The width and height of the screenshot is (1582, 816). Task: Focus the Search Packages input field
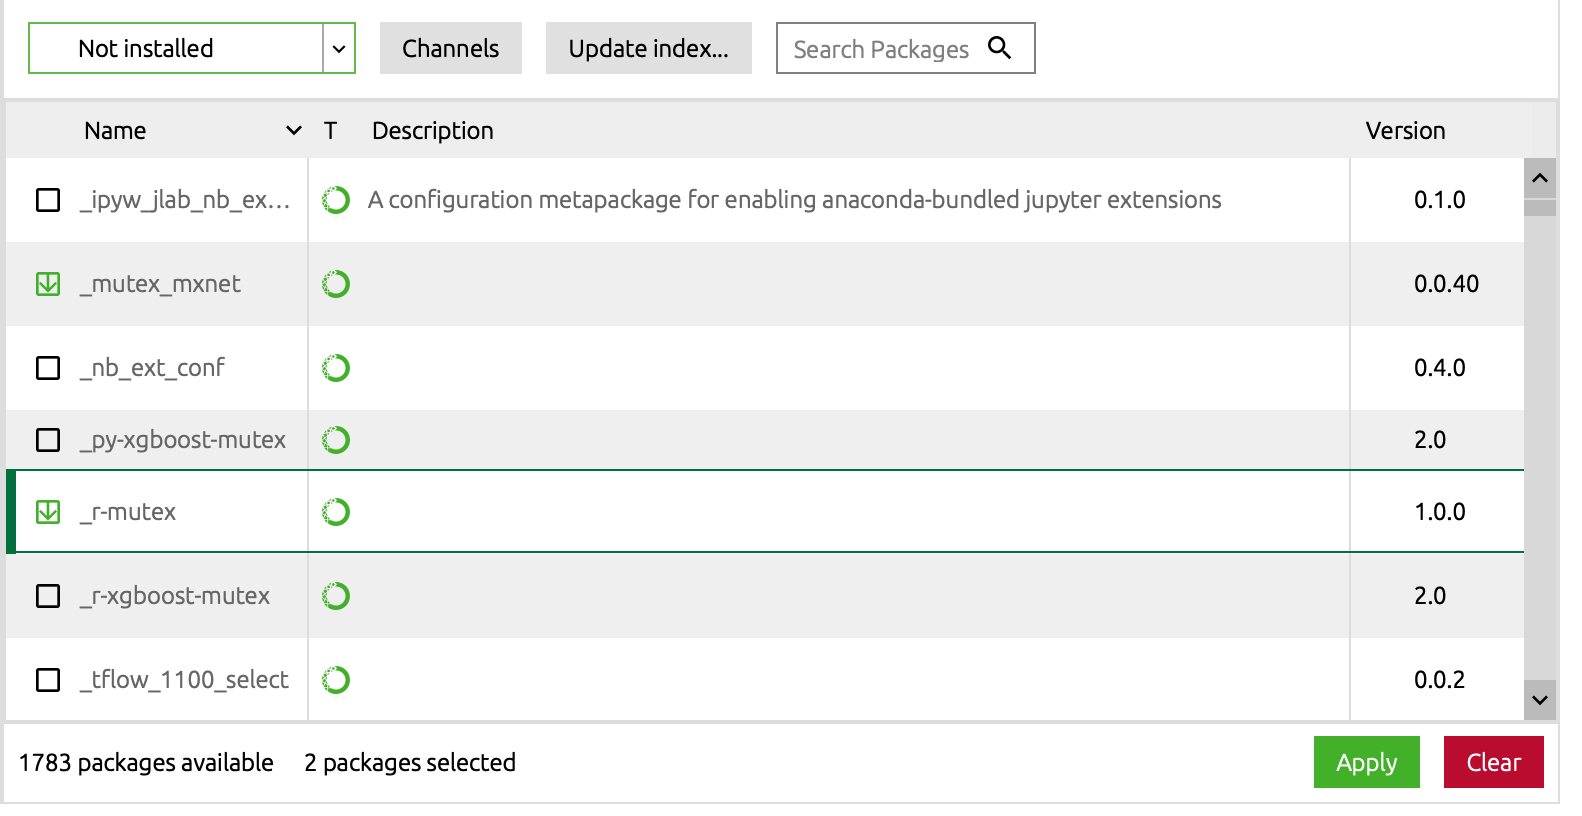(x=880, y=49)
